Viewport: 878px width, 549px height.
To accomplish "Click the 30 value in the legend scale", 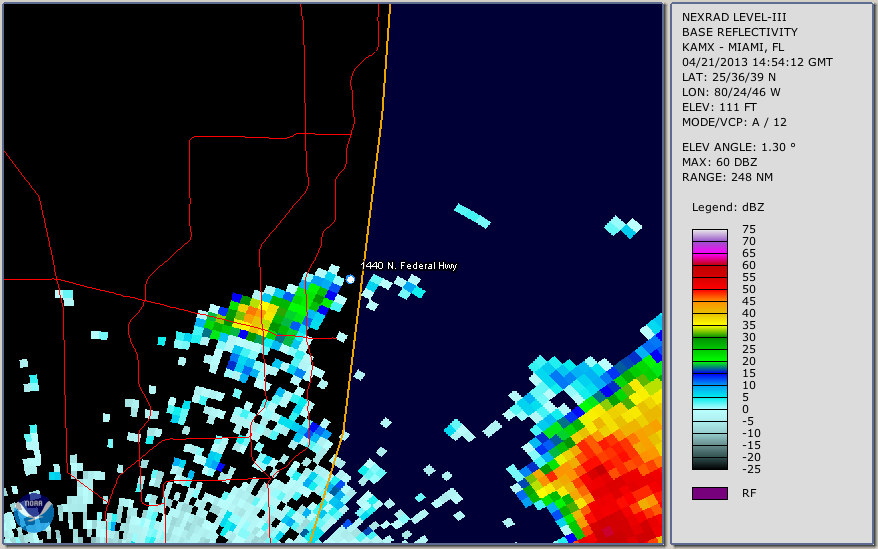I will pos(749,337).
